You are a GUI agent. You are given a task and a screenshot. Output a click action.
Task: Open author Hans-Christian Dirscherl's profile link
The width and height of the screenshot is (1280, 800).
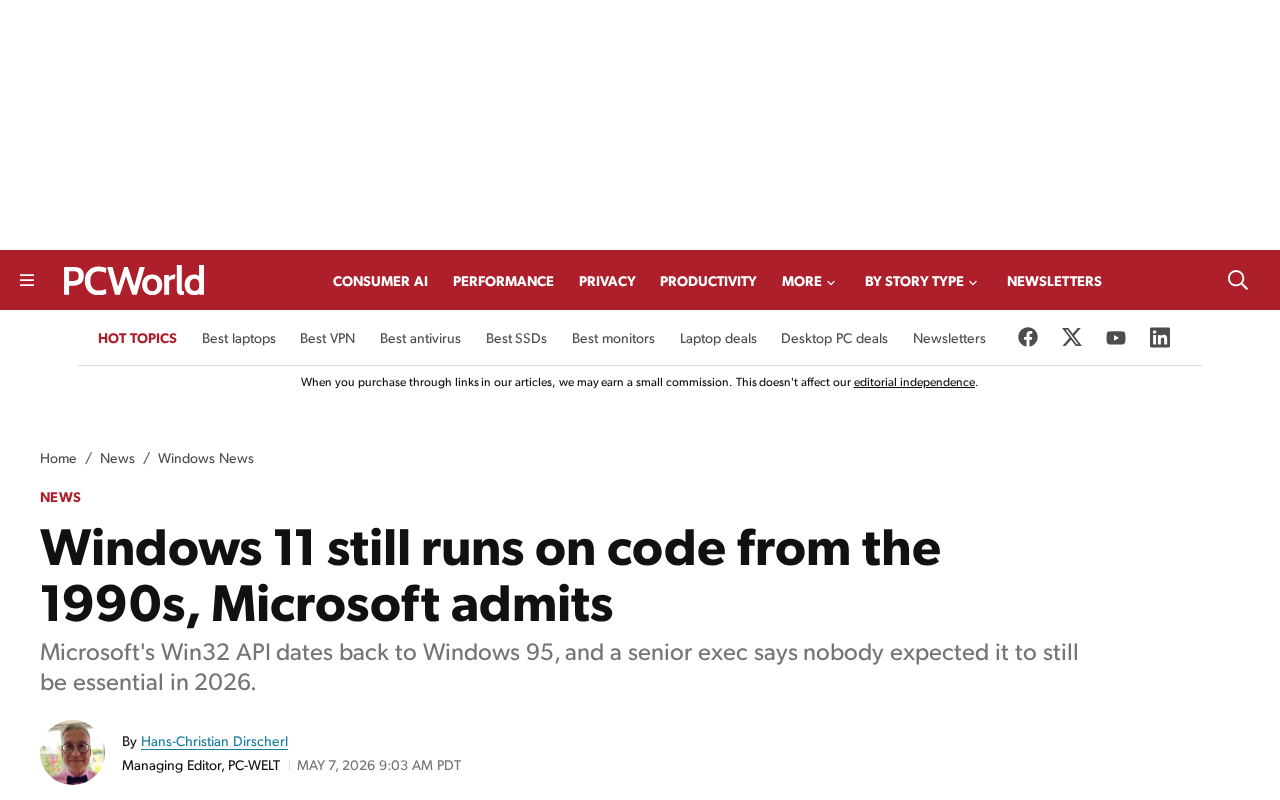click(214, 742)
